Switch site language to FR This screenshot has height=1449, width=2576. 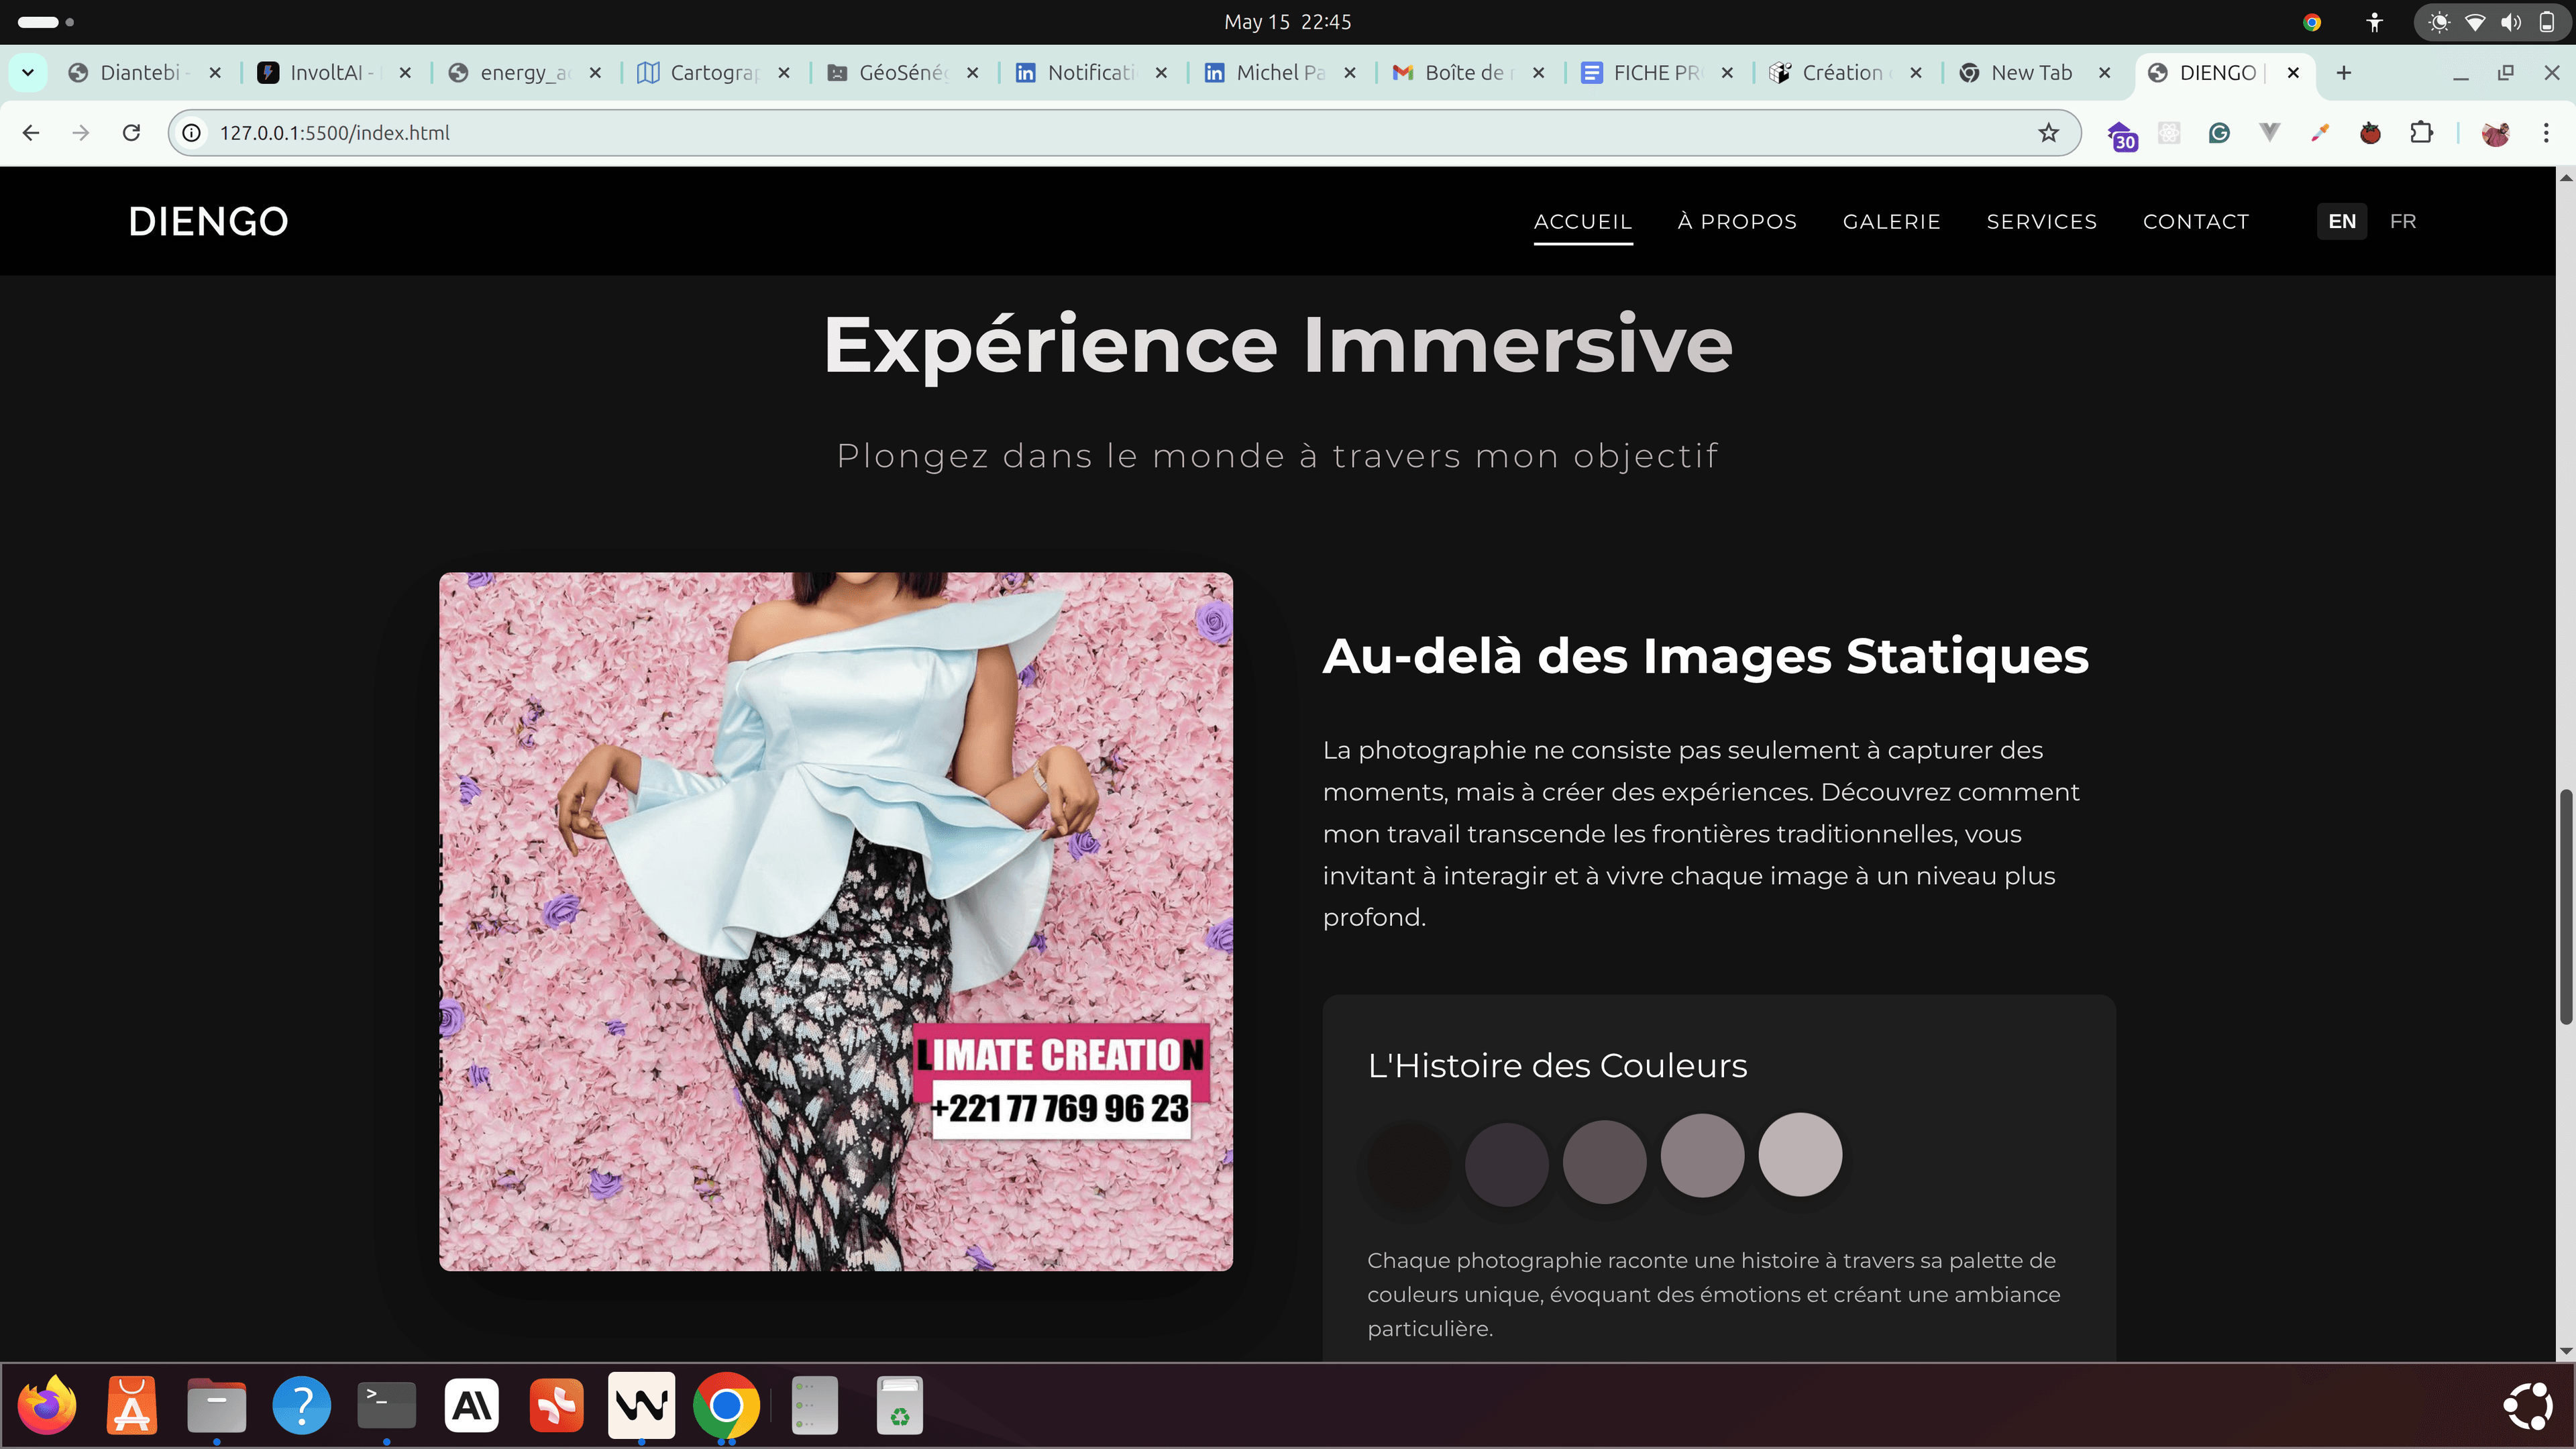pyautogui.click(x=2402, y=221)
